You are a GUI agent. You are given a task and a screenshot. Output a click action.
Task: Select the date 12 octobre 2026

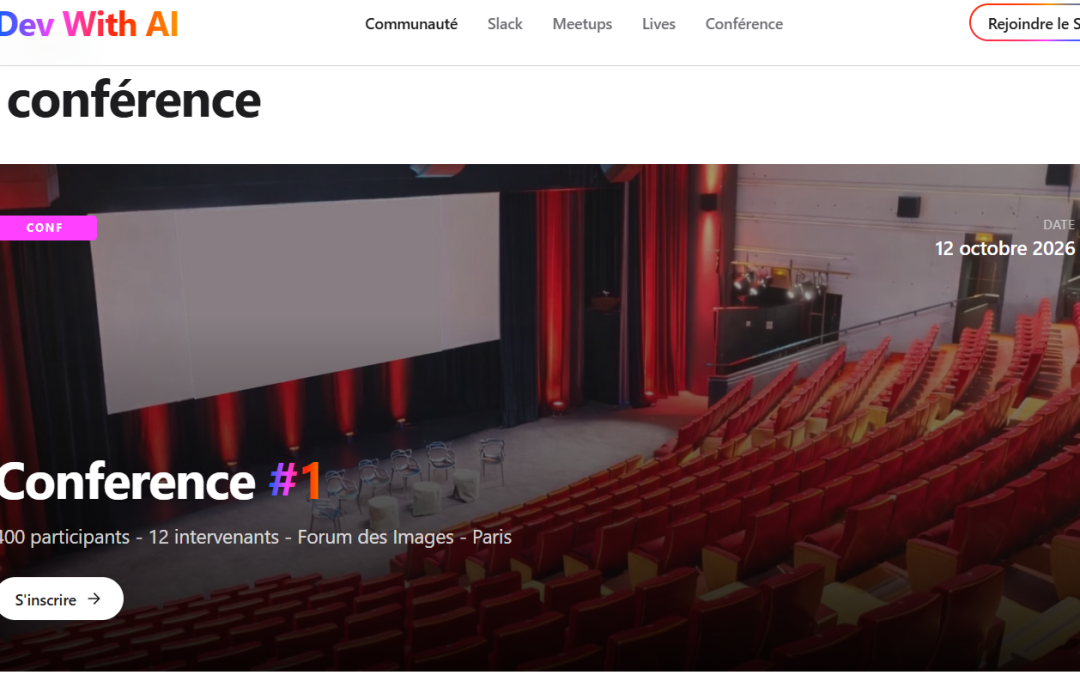pos(1004,248)
